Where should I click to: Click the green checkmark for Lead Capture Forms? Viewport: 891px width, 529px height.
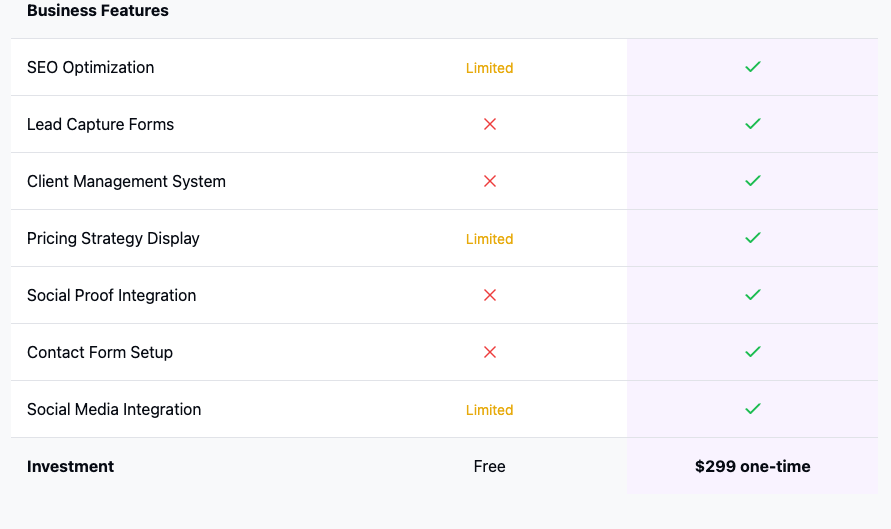pos(752,124)
